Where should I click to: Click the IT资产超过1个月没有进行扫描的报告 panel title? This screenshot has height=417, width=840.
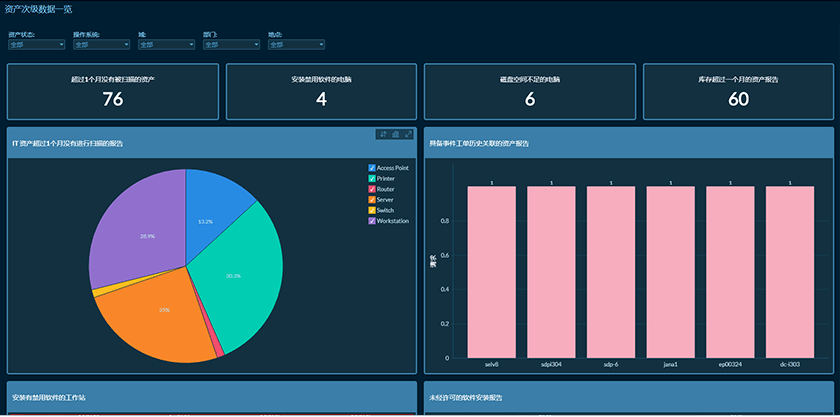click(68, 144)
